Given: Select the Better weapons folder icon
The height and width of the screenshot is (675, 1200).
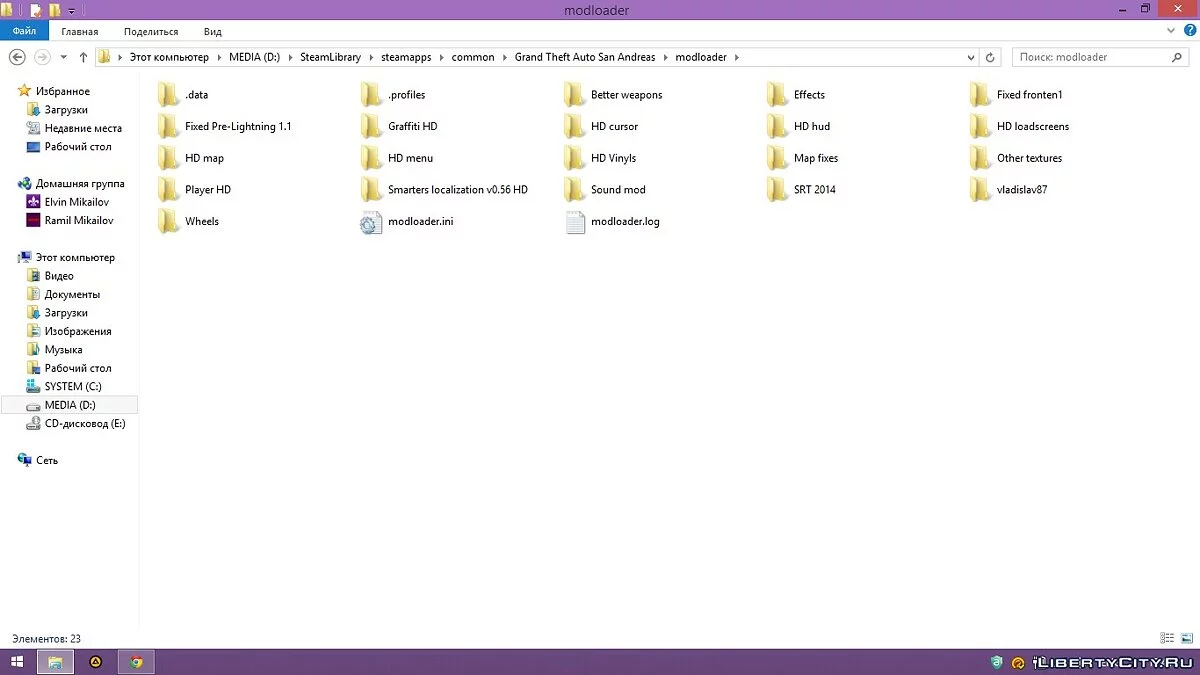Looking at the screenshot, I should pos(574,95).
